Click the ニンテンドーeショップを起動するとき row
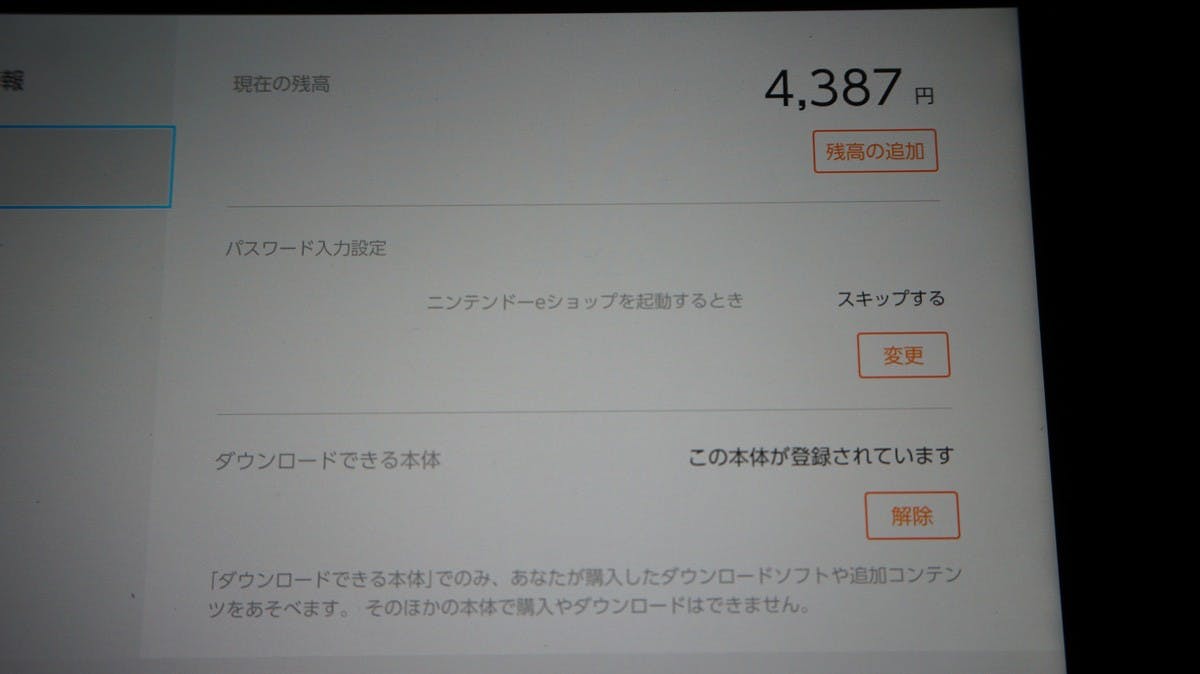Image resolution: width=1200 pixels, height=674 pixels. [x=585, y=299]
